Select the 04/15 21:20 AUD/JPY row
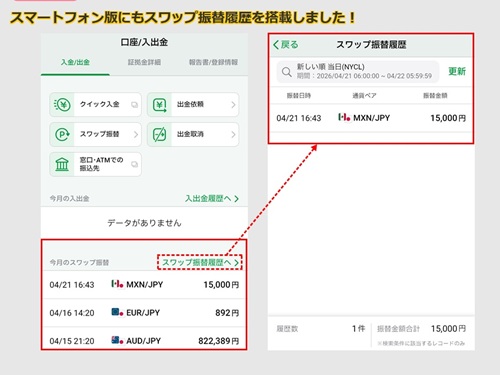 (x=144, y=339)
